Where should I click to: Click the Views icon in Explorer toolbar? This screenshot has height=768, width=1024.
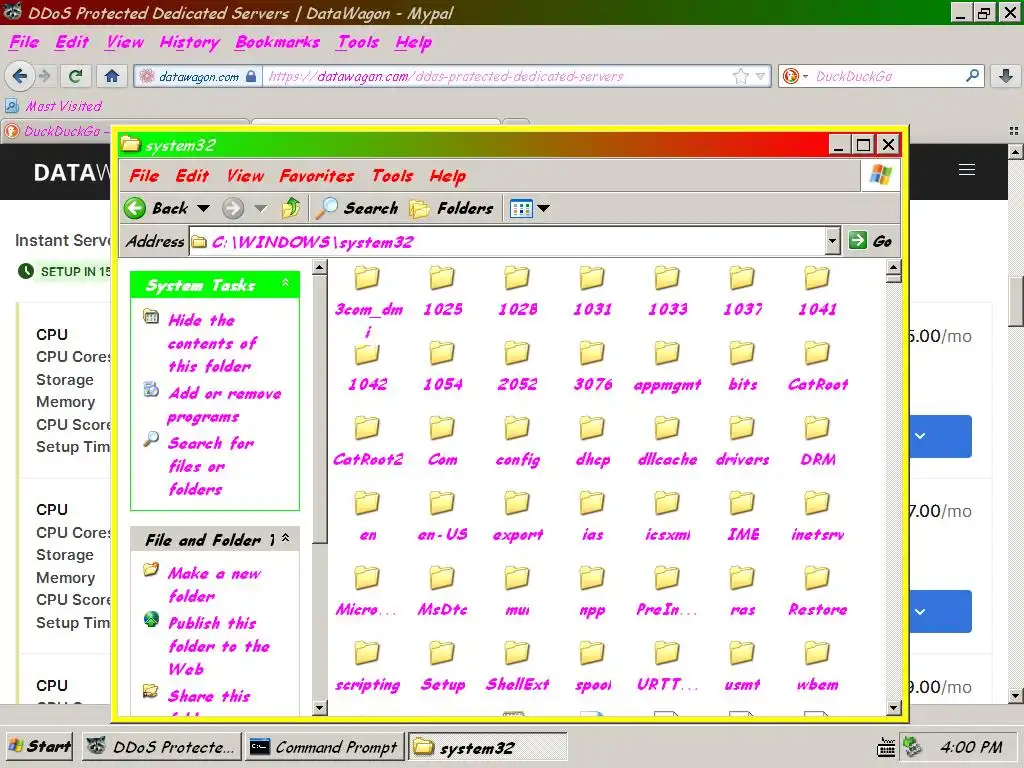(x=521, y=208)
